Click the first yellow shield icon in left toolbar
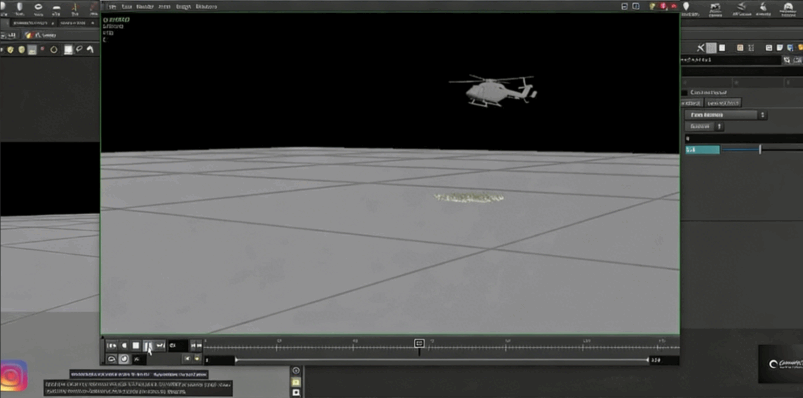The image size is (803, 398). pos(10,49)
